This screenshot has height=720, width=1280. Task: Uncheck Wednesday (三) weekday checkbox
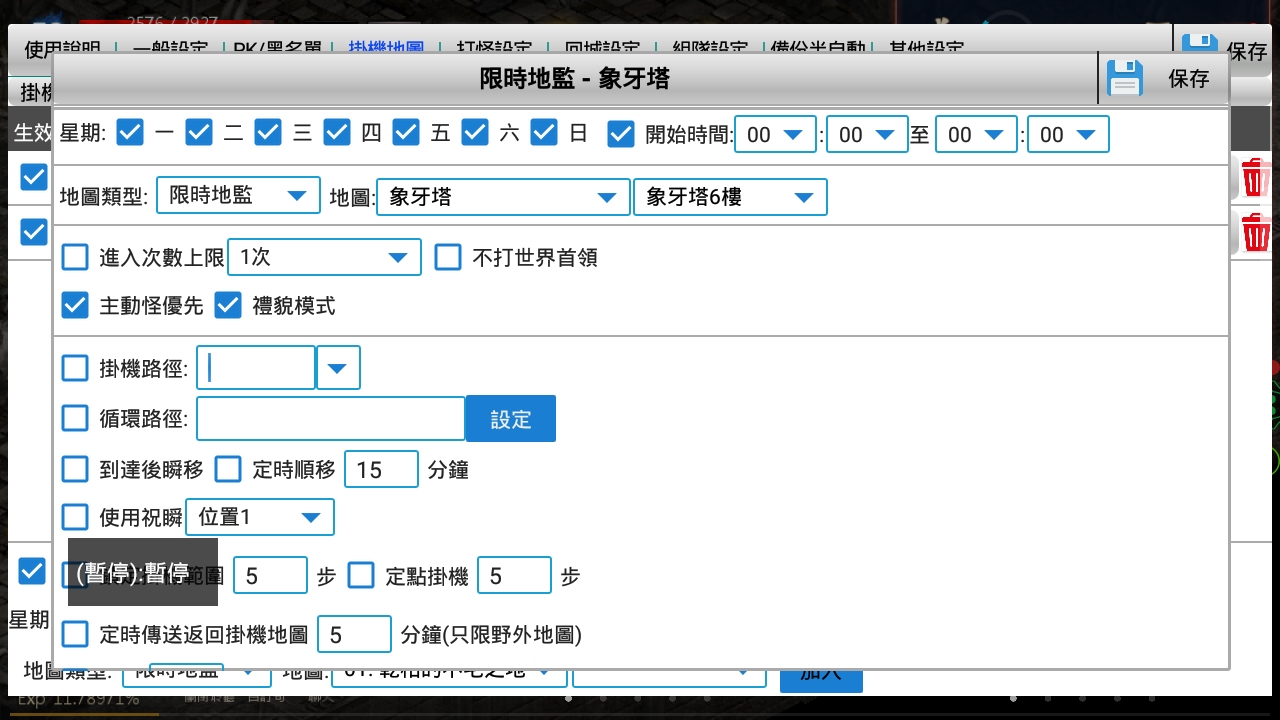pos(268,132)
